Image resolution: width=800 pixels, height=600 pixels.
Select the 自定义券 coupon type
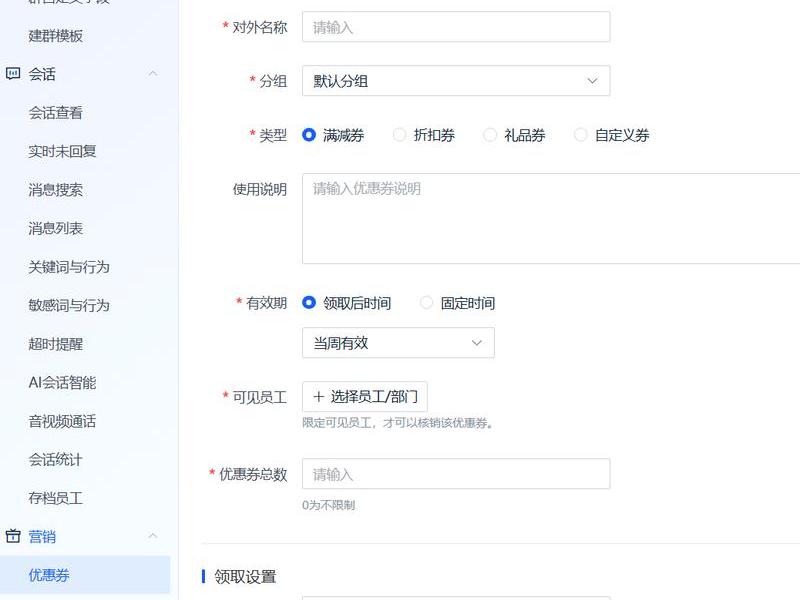[x=581, y=135]
